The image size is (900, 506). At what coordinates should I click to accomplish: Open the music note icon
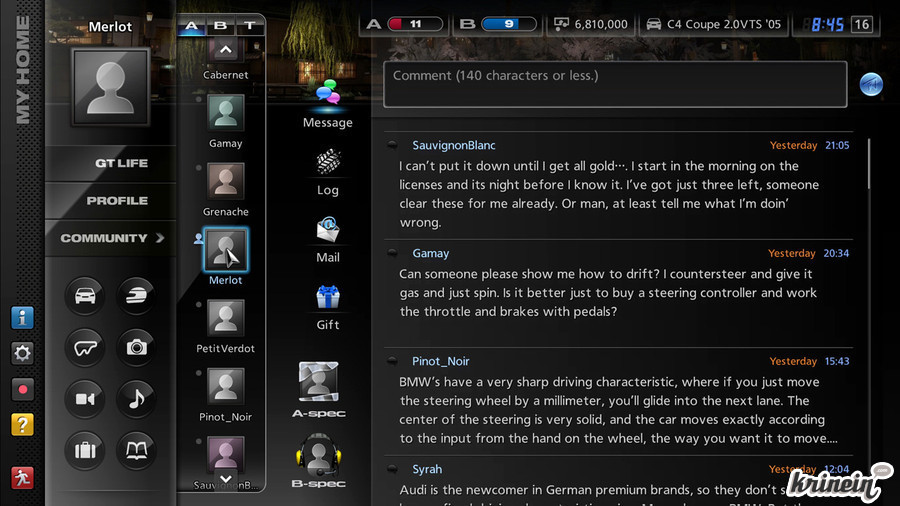137,399
